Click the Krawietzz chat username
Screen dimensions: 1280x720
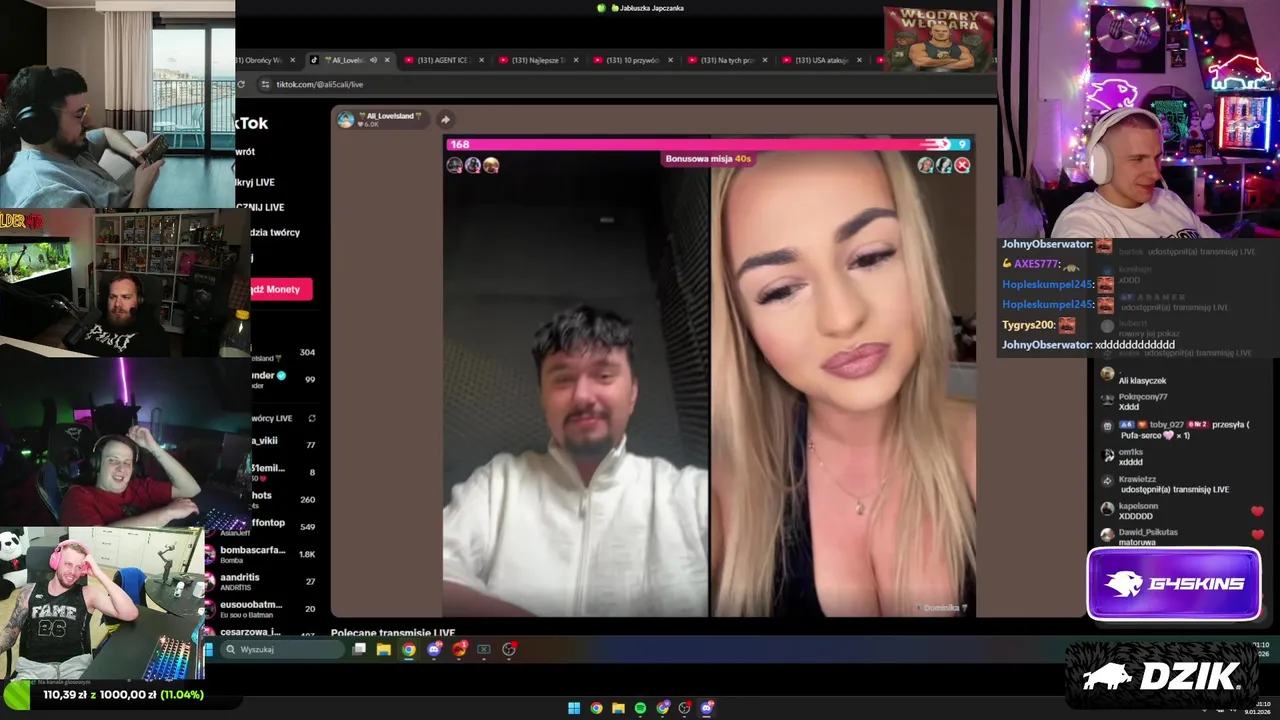(1138, 479)
